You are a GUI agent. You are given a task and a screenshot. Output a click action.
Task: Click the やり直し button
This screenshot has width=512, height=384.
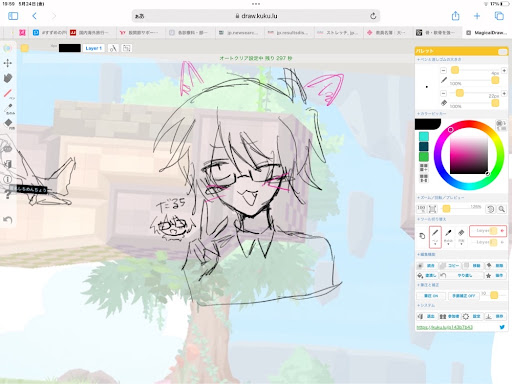tap(461, 276)
